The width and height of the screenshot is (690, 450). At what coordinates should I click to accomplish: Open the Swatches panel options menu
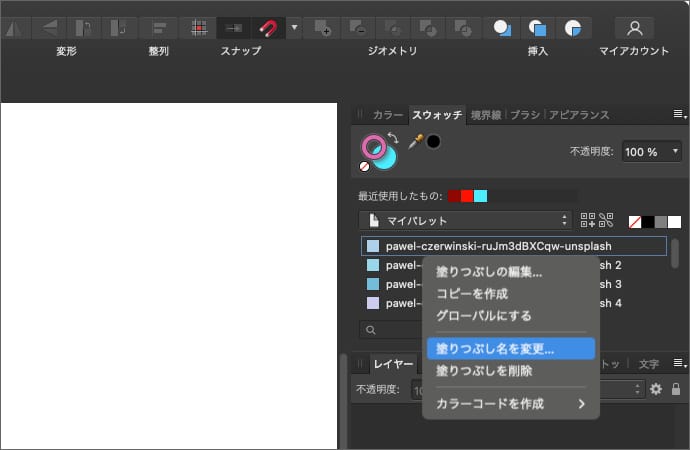coord(679,115)
